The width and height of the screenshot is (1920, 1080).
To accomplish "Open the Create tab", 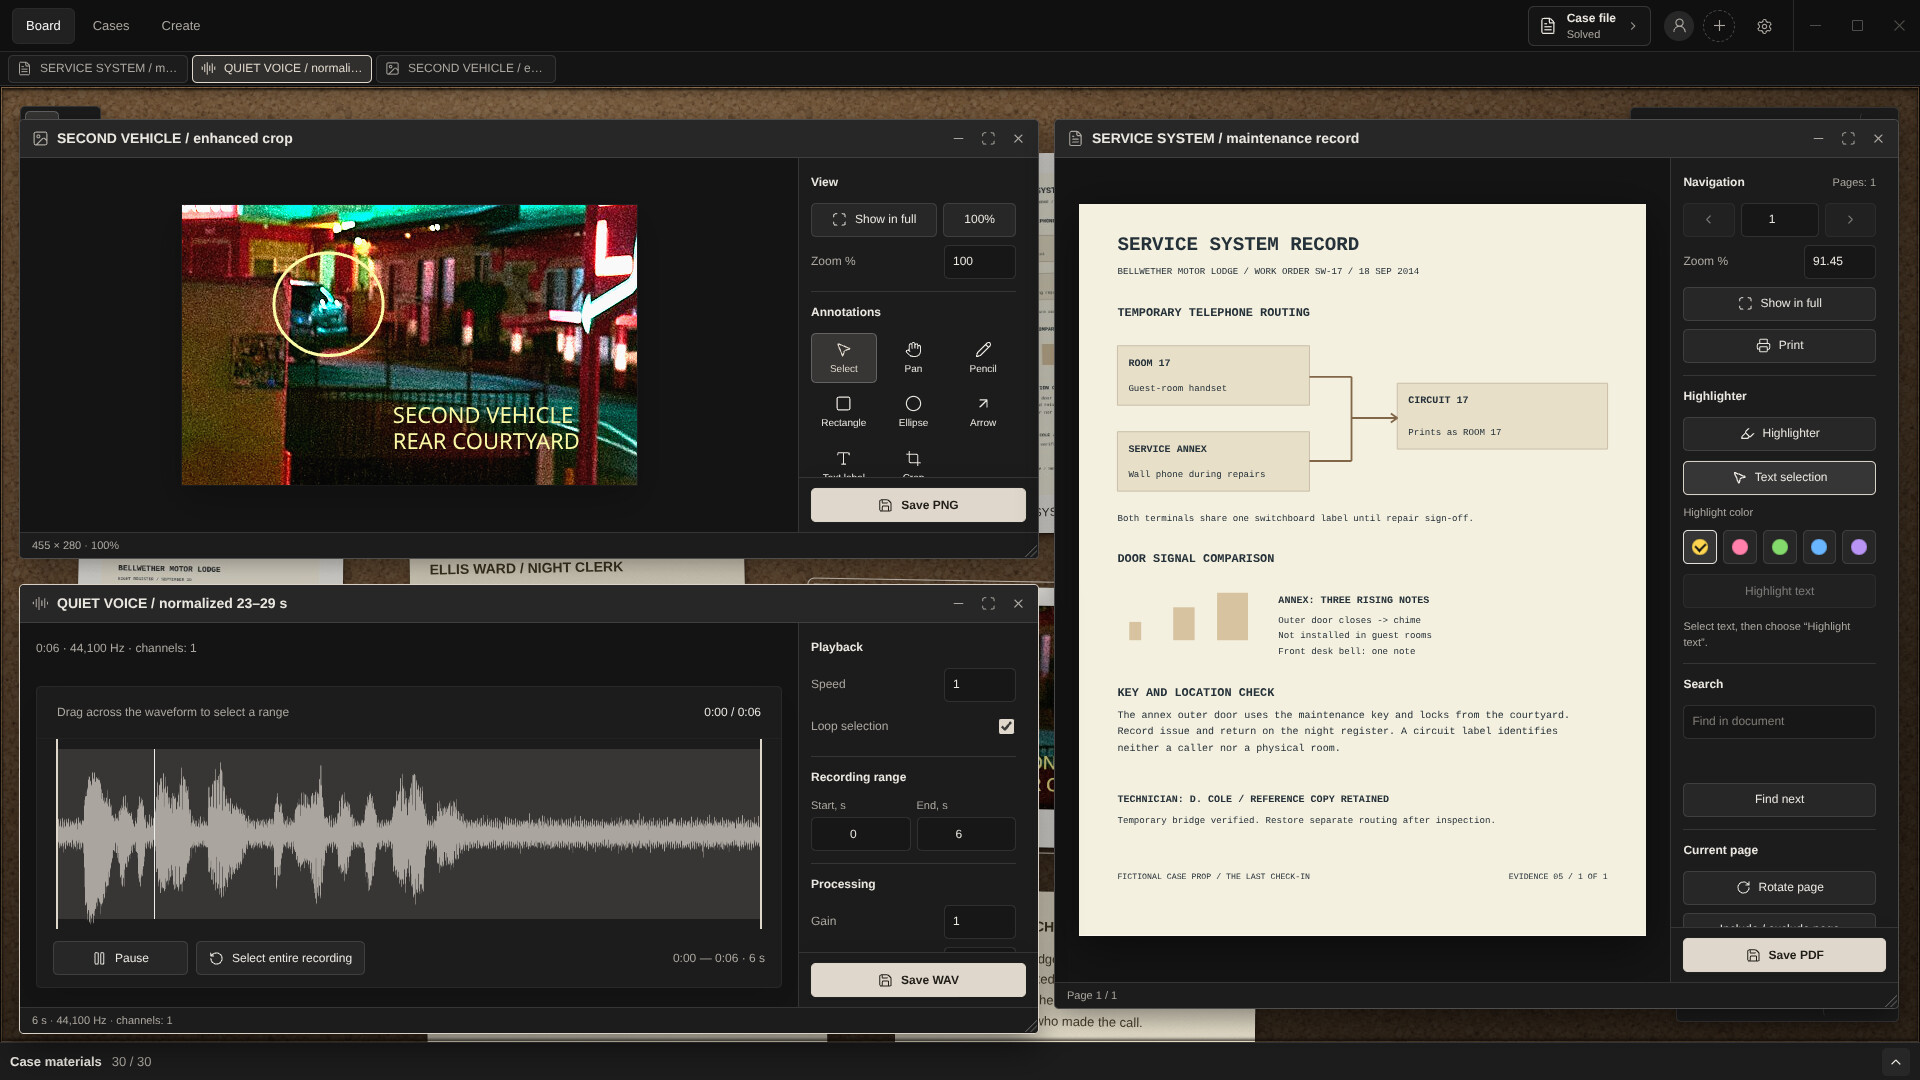I will click(181, 26).
